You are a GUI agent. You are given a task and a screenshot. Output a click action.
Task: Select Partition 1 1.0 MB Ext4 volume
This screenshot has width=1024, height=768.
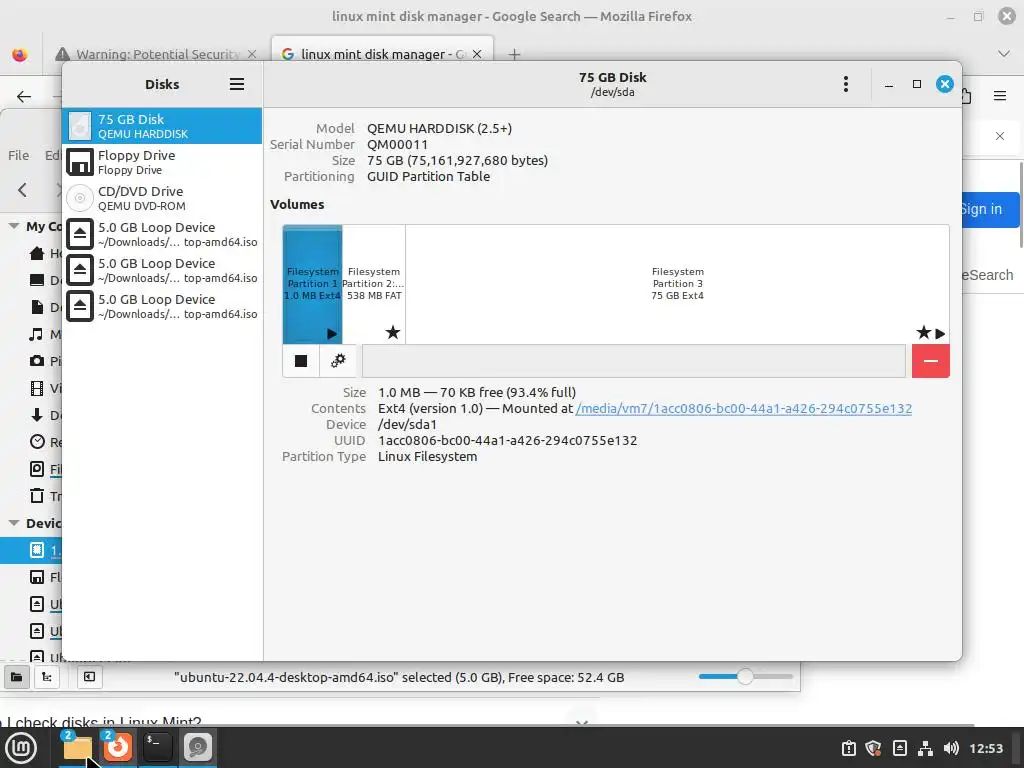(x=312, y=284)
